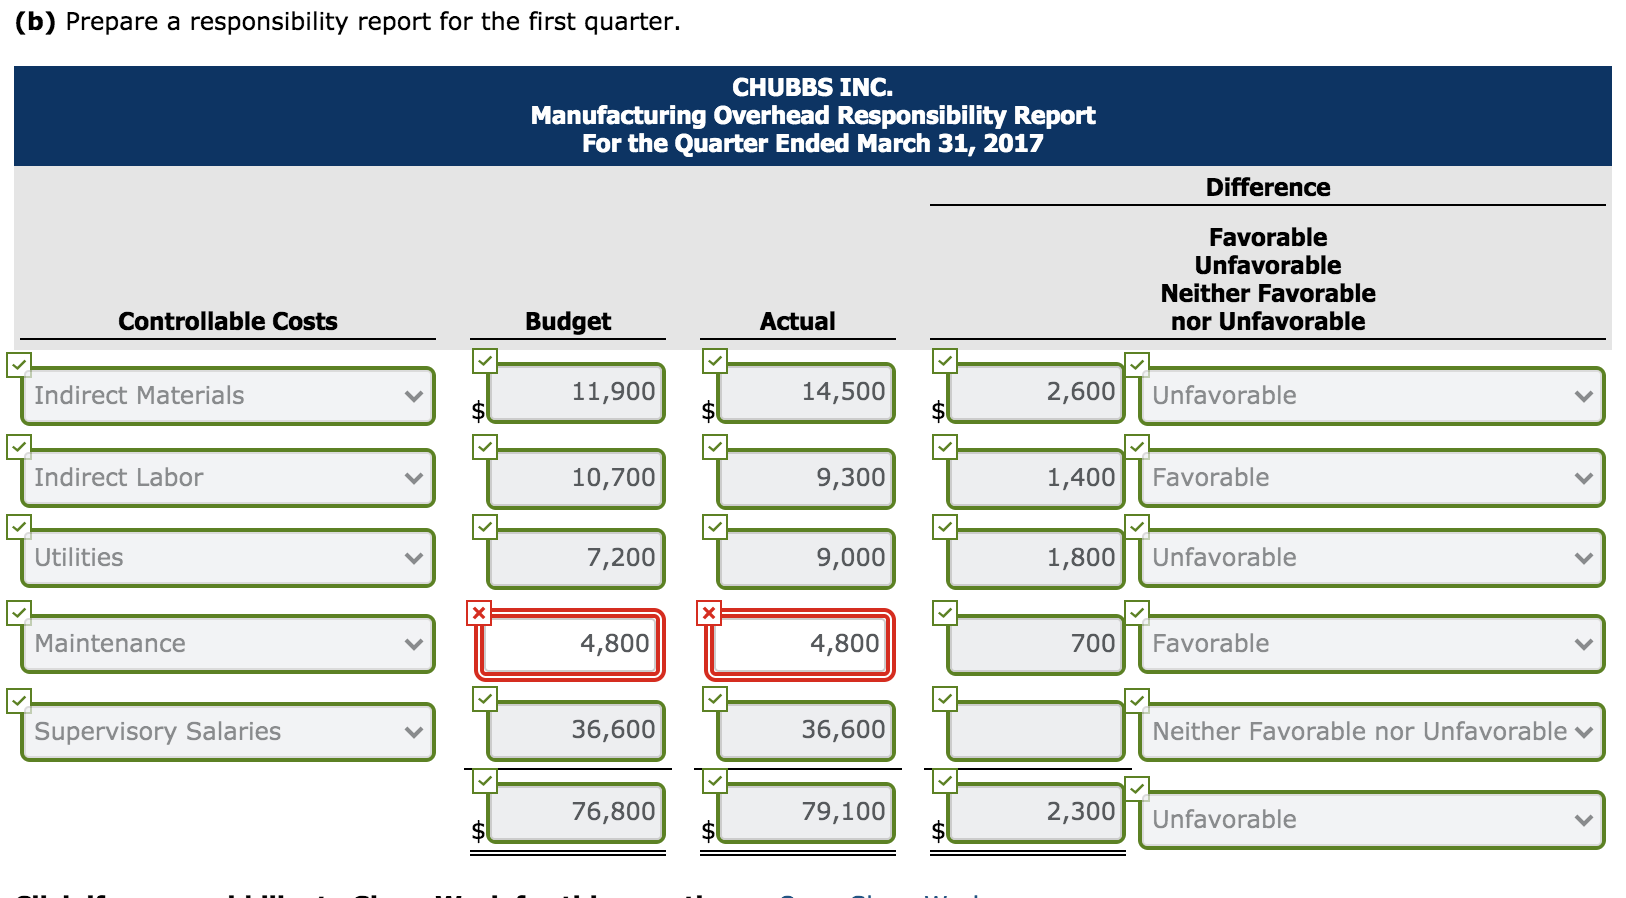This screenshot has height=898, width=1626.
Task: Open the total row Unfavorable dropdown
Action: (1372, 820)
